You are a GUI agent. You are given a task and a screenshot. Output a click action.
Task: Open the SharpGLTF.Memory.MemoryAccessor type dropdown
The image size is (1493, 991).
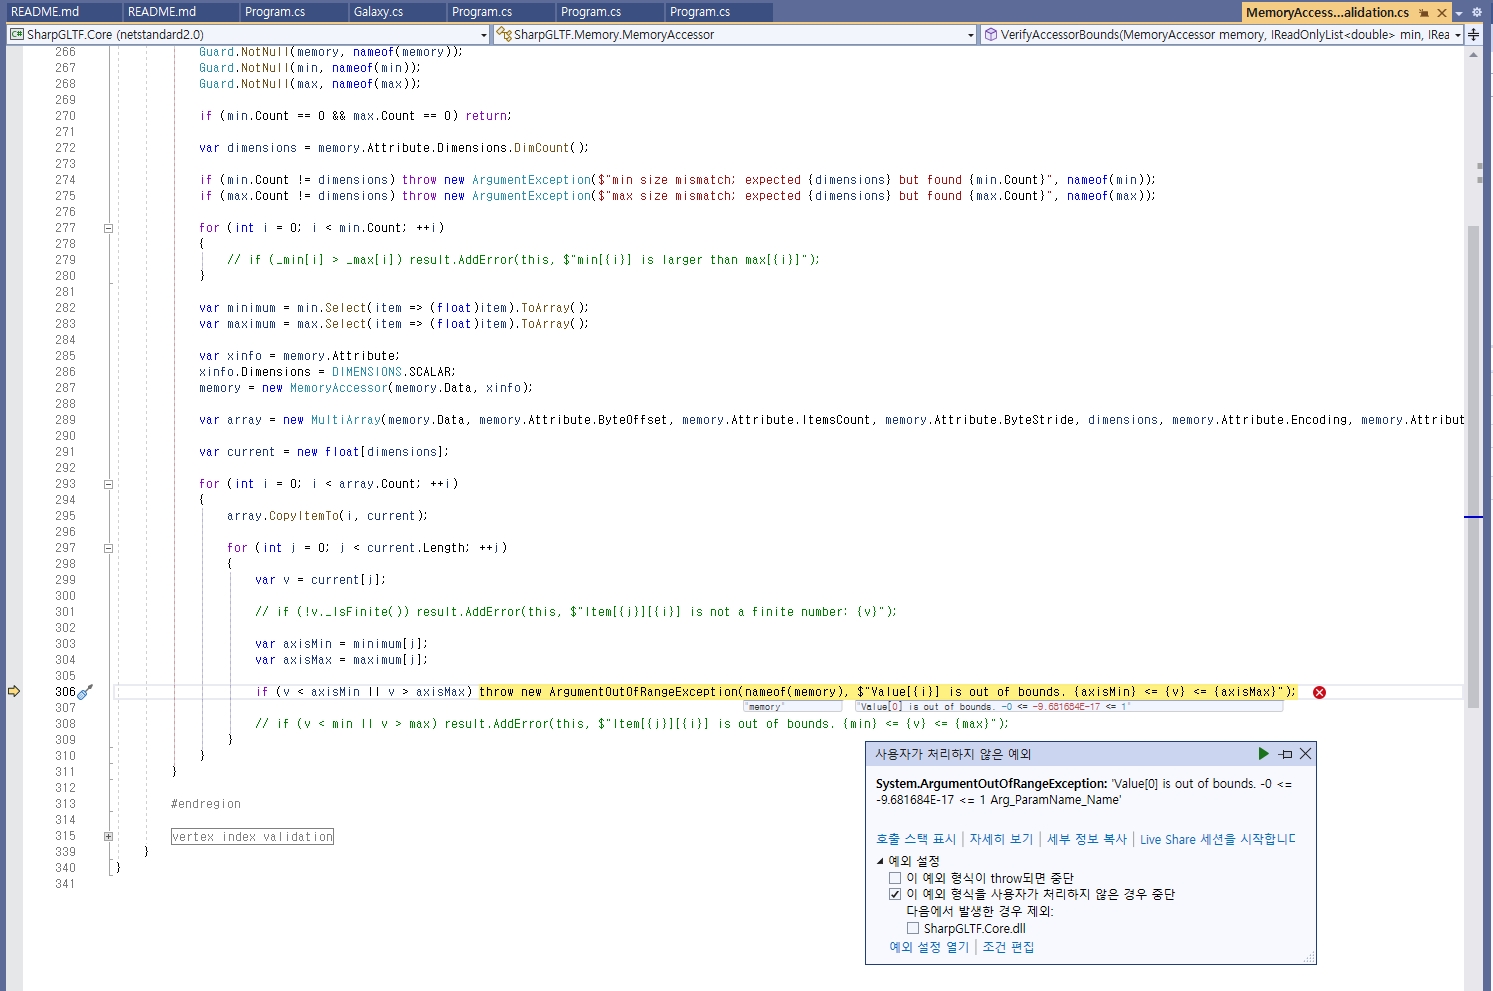(x=970, y=35)
